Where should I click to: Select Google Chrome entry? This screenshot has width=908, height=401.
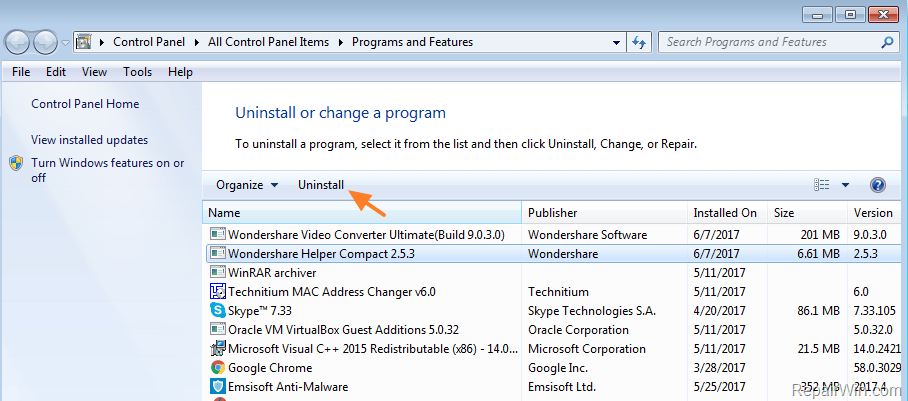click(x=556, y=368)
